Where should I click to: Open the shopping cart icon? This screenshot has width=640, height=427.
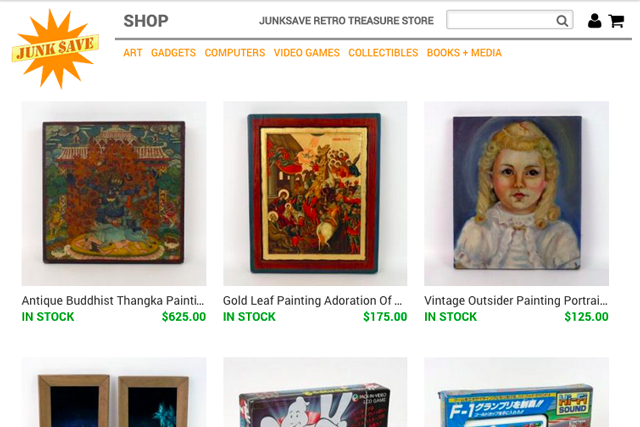616,20
